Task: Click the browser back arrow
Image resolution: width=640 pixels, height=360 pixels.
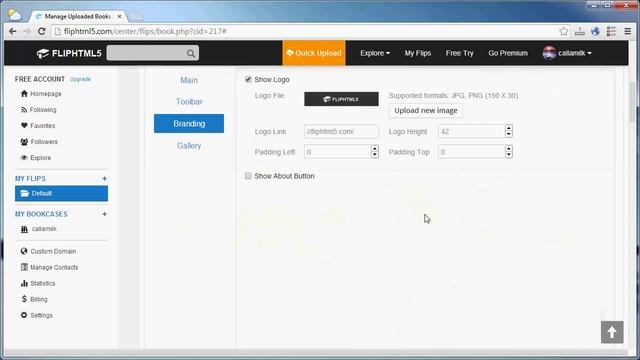Action: [x=13, y=31]
